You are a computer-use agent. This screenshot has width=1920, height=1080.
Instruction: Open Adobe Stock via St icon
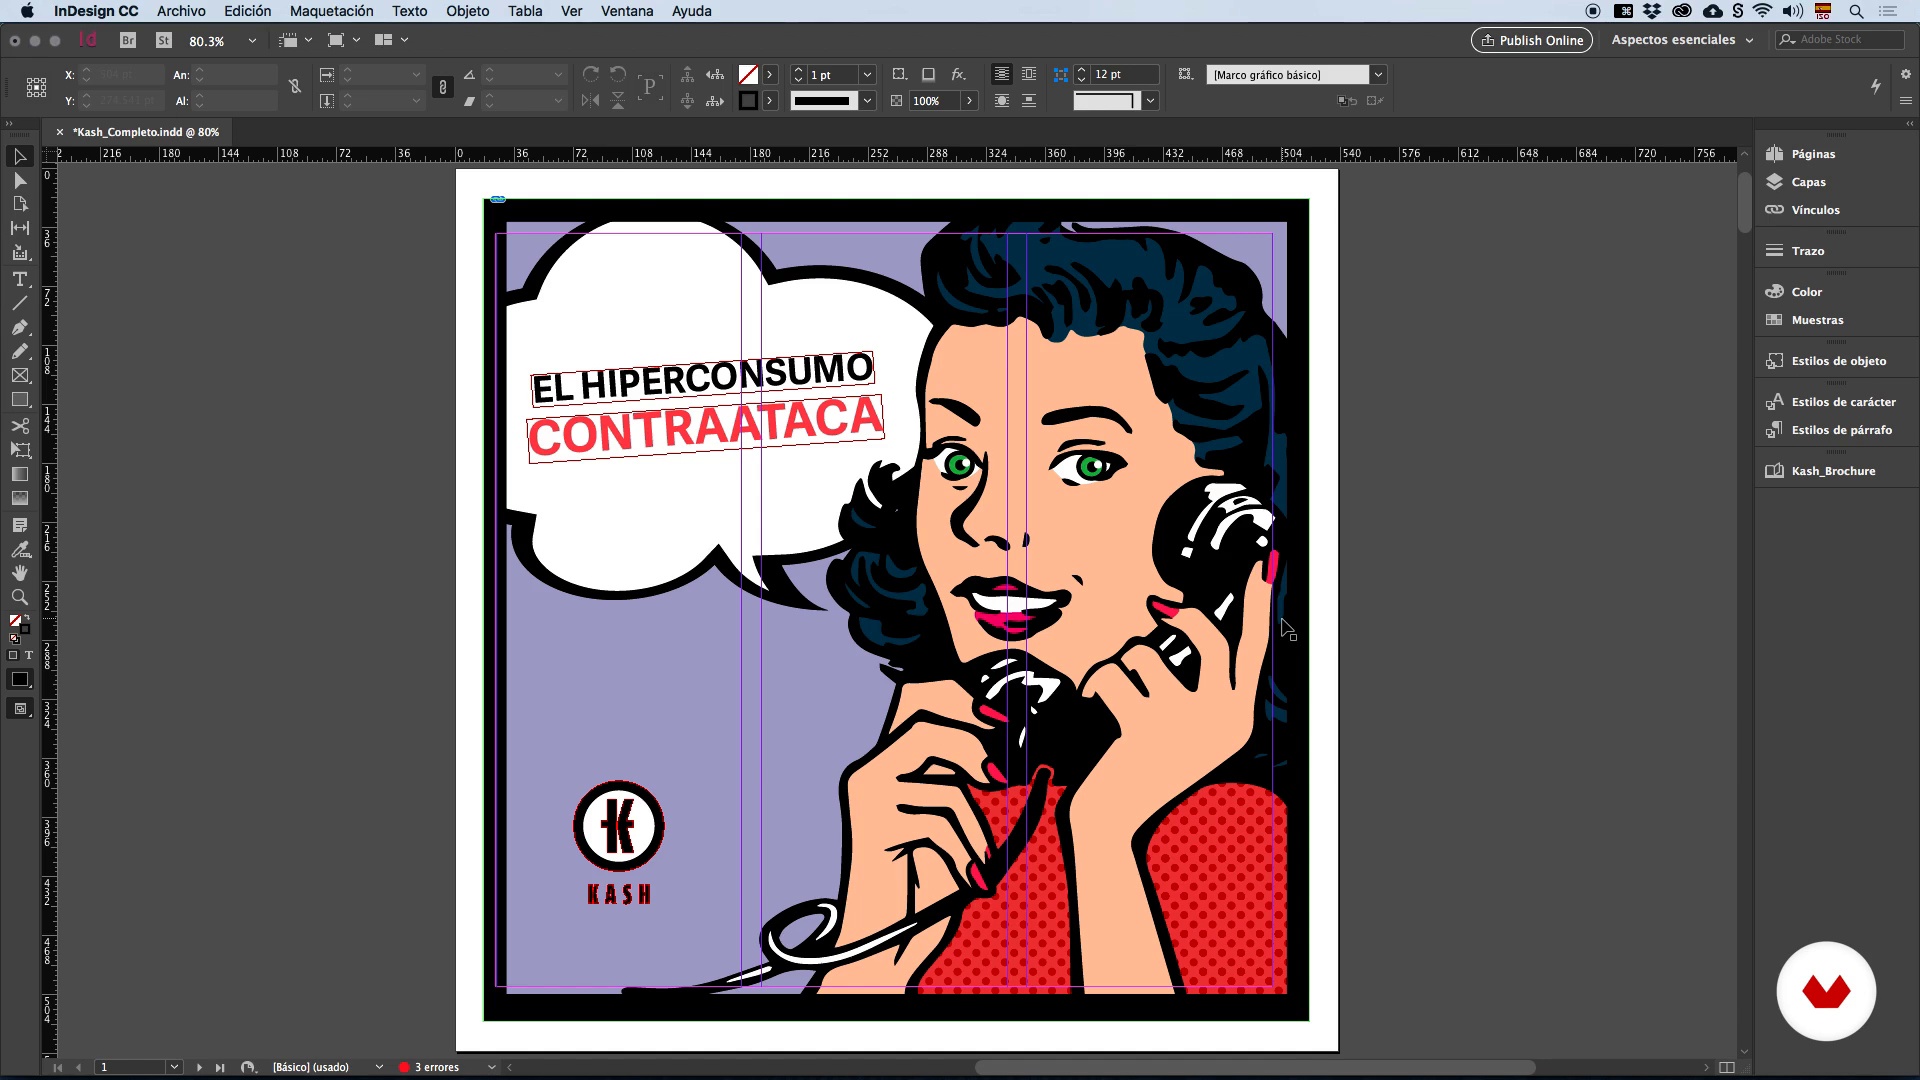point(164,40)
